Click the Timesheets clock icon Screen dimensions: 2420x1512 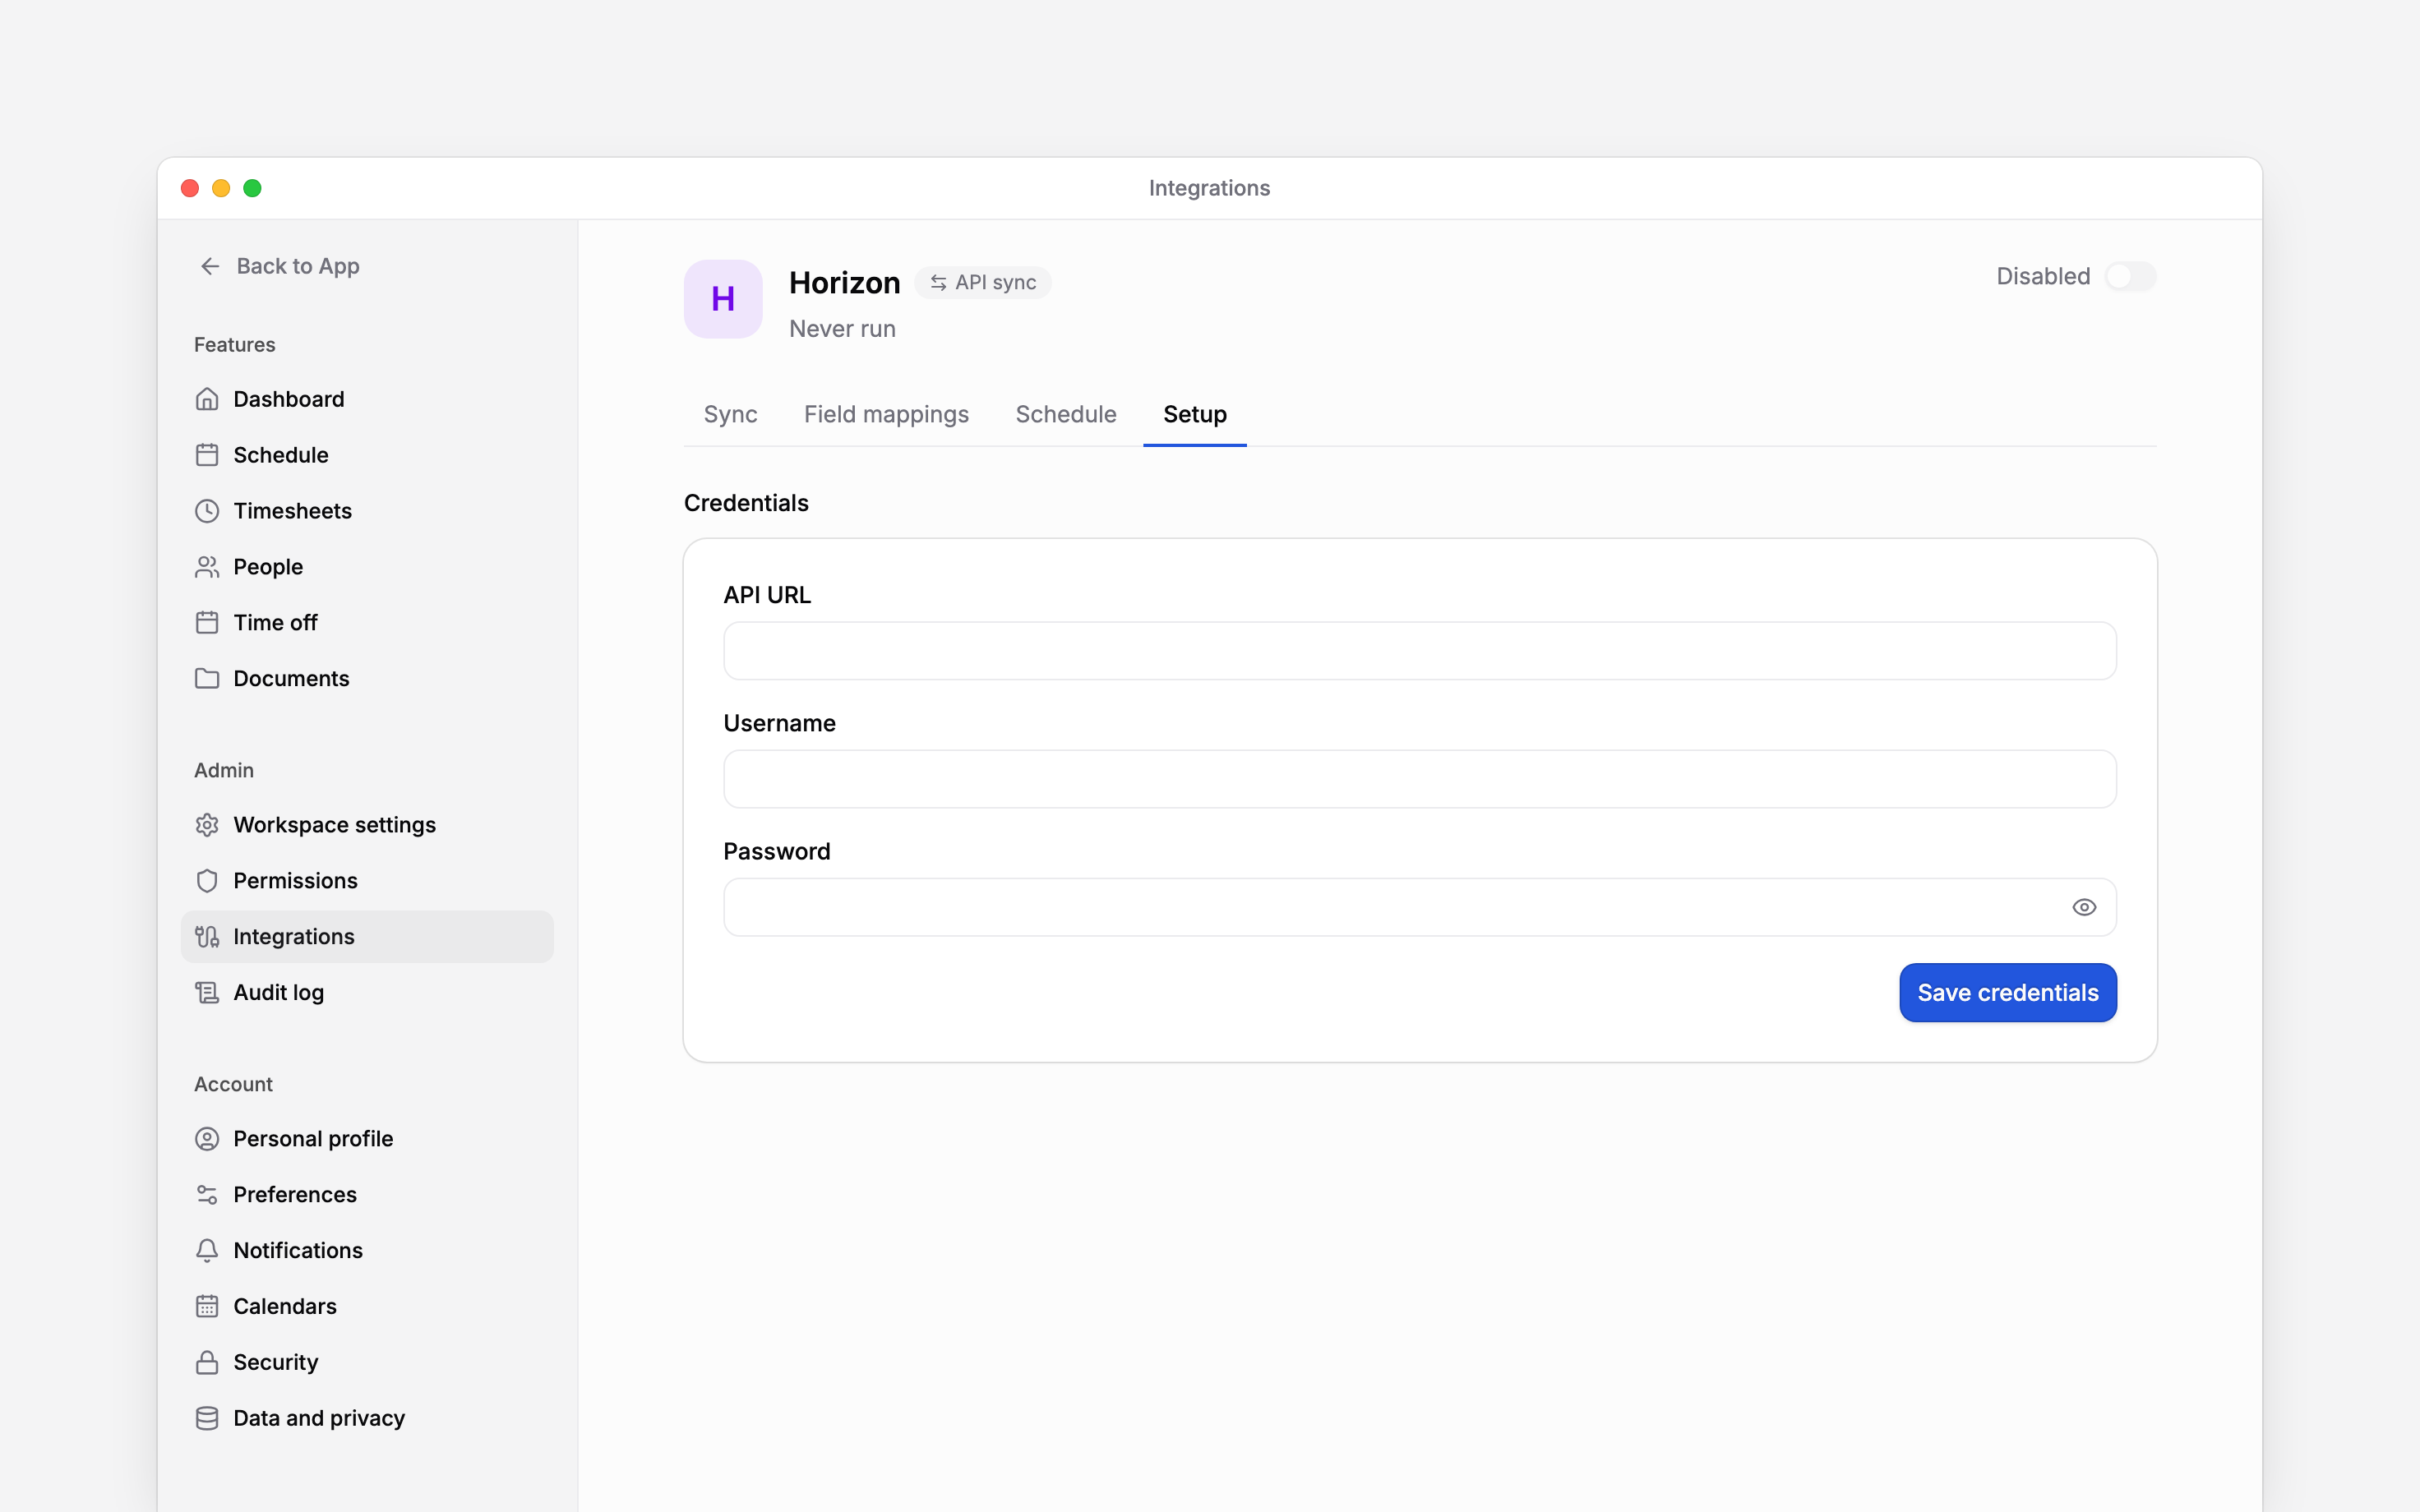pyautogui.click(x=207, y=511)
